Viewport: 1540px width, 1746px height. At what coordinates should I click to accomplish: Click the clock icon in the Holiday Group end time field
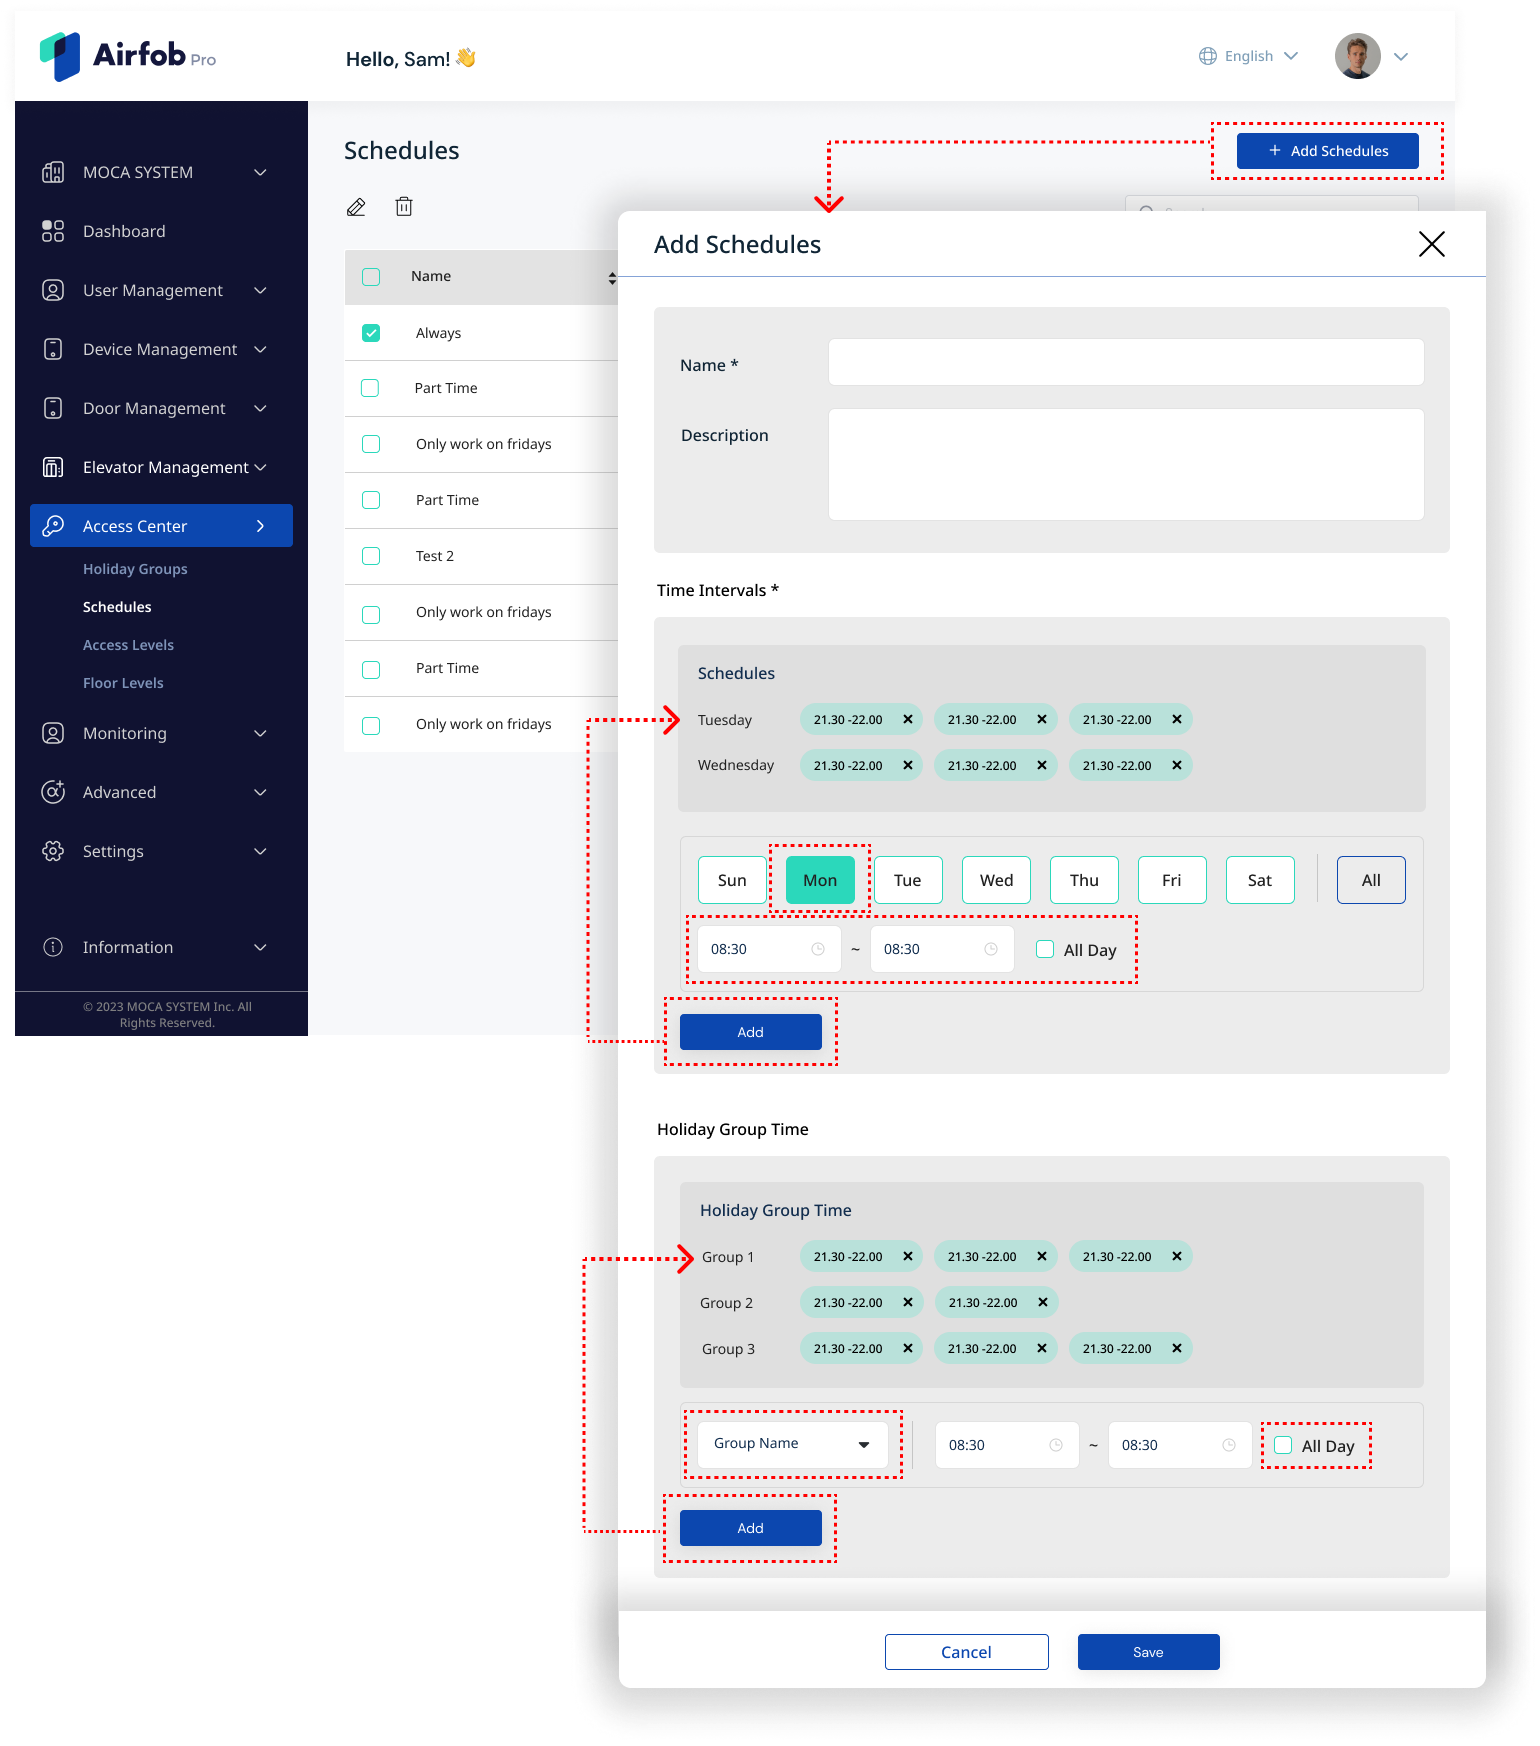coord(1229,1445)
